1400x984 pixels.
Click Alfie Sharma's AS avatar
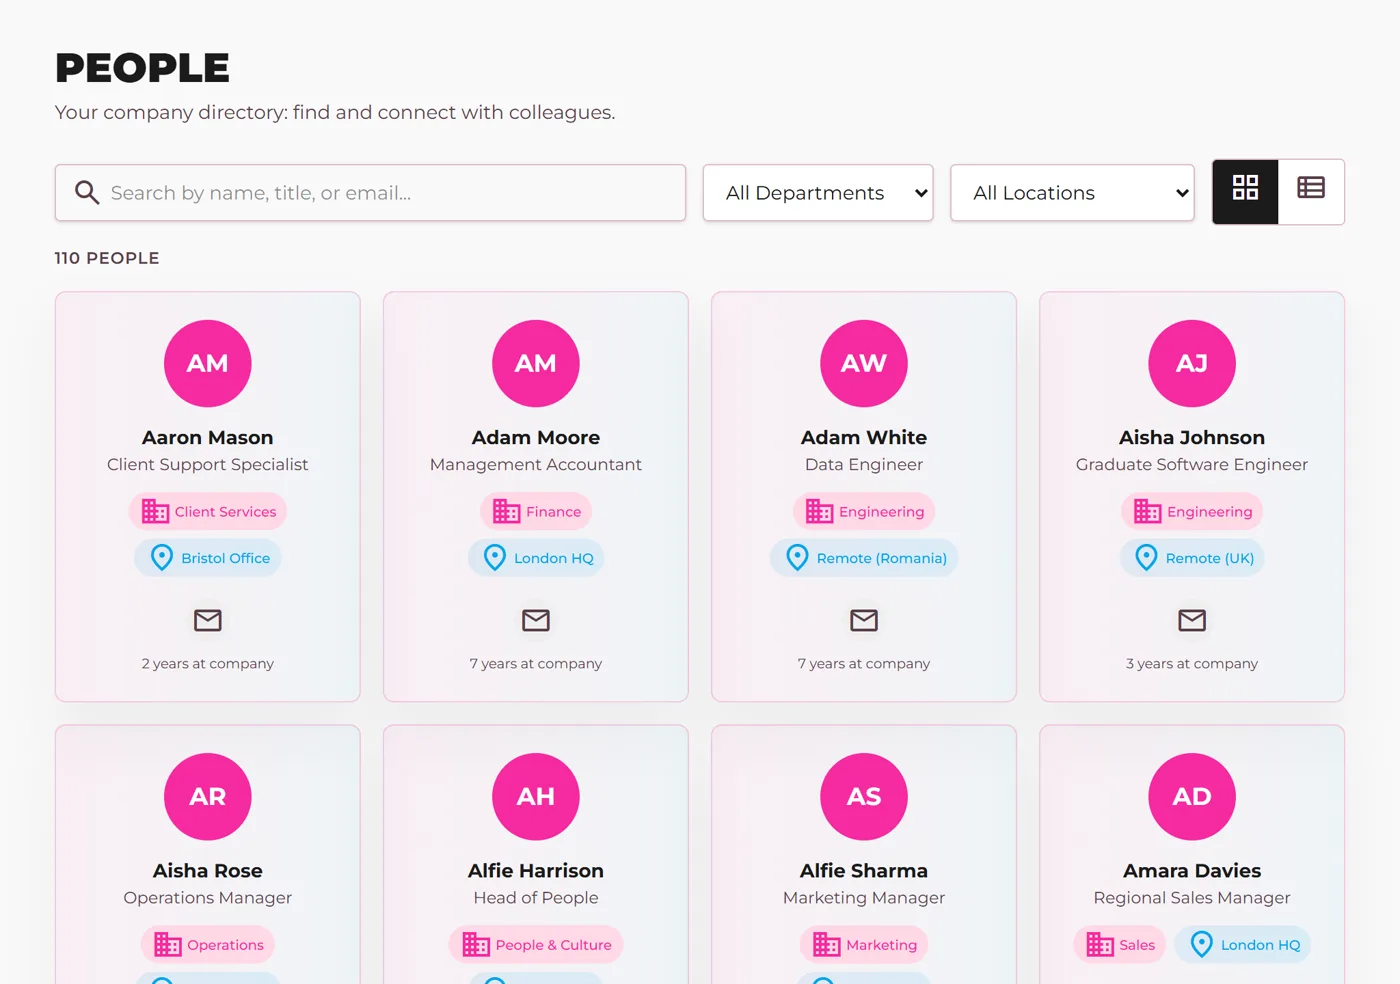[864, 797]
